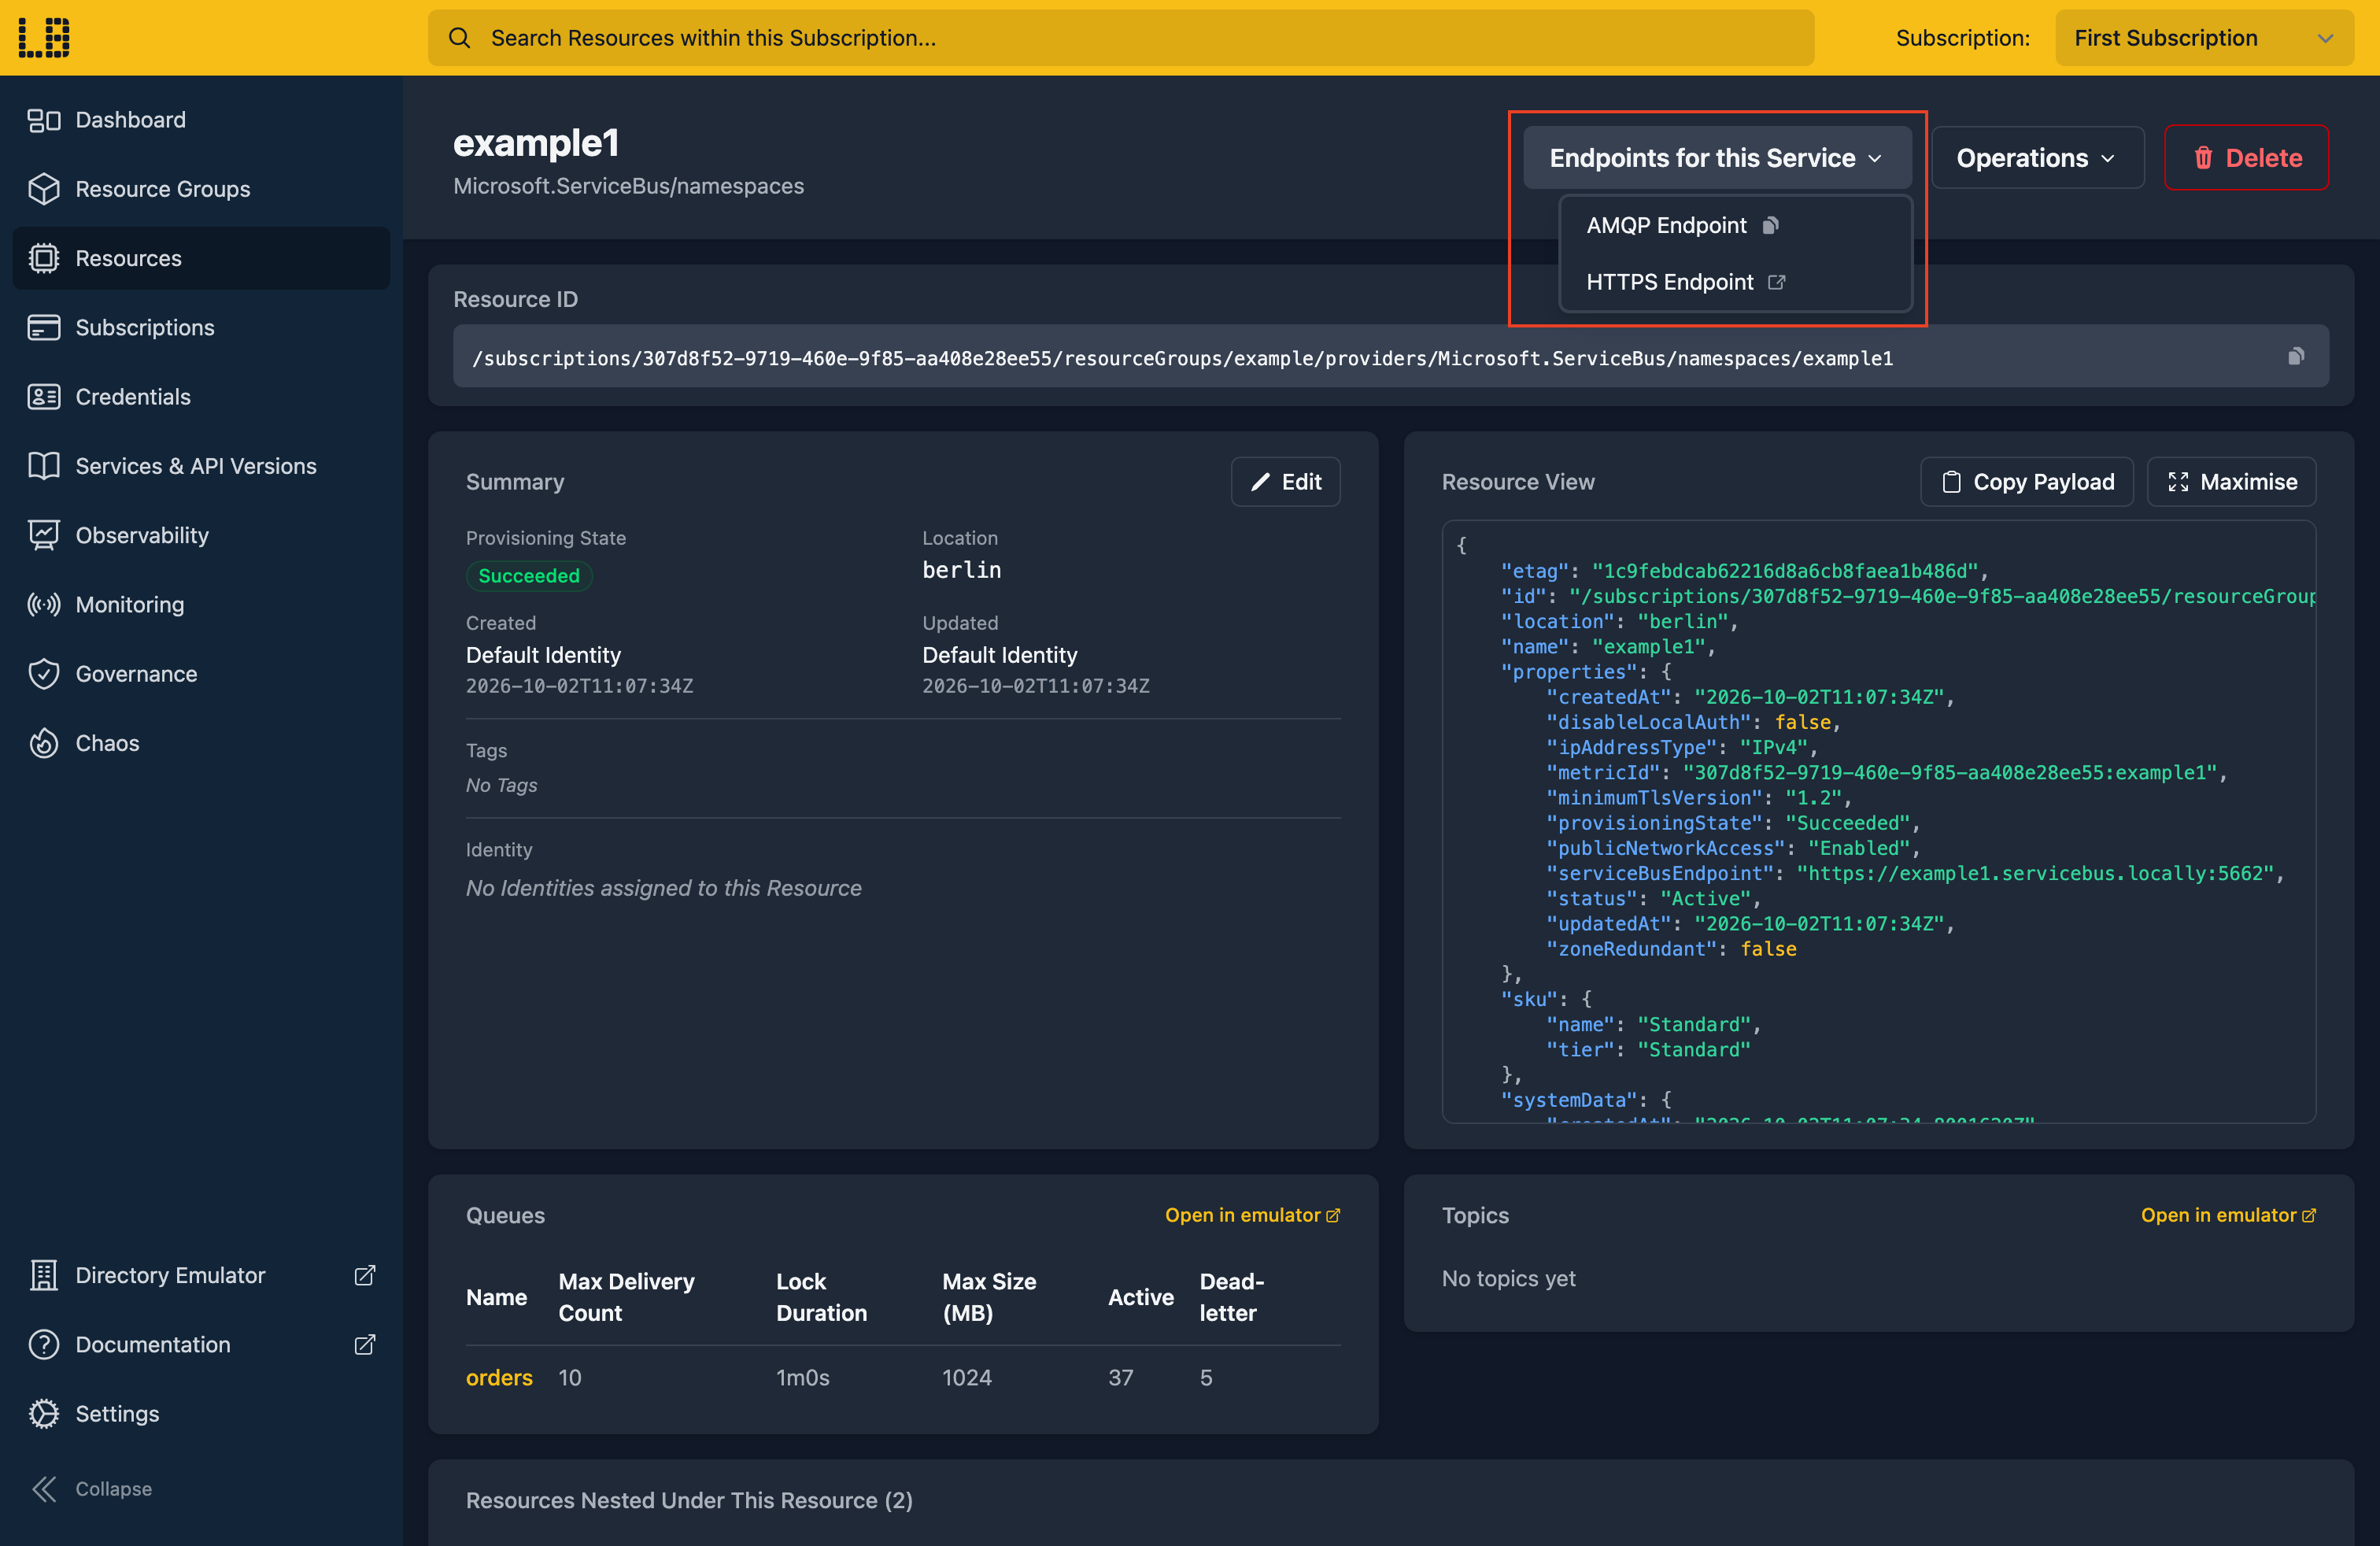Select AMQP Endpoint menu entry

click(x=1735, y=225)
